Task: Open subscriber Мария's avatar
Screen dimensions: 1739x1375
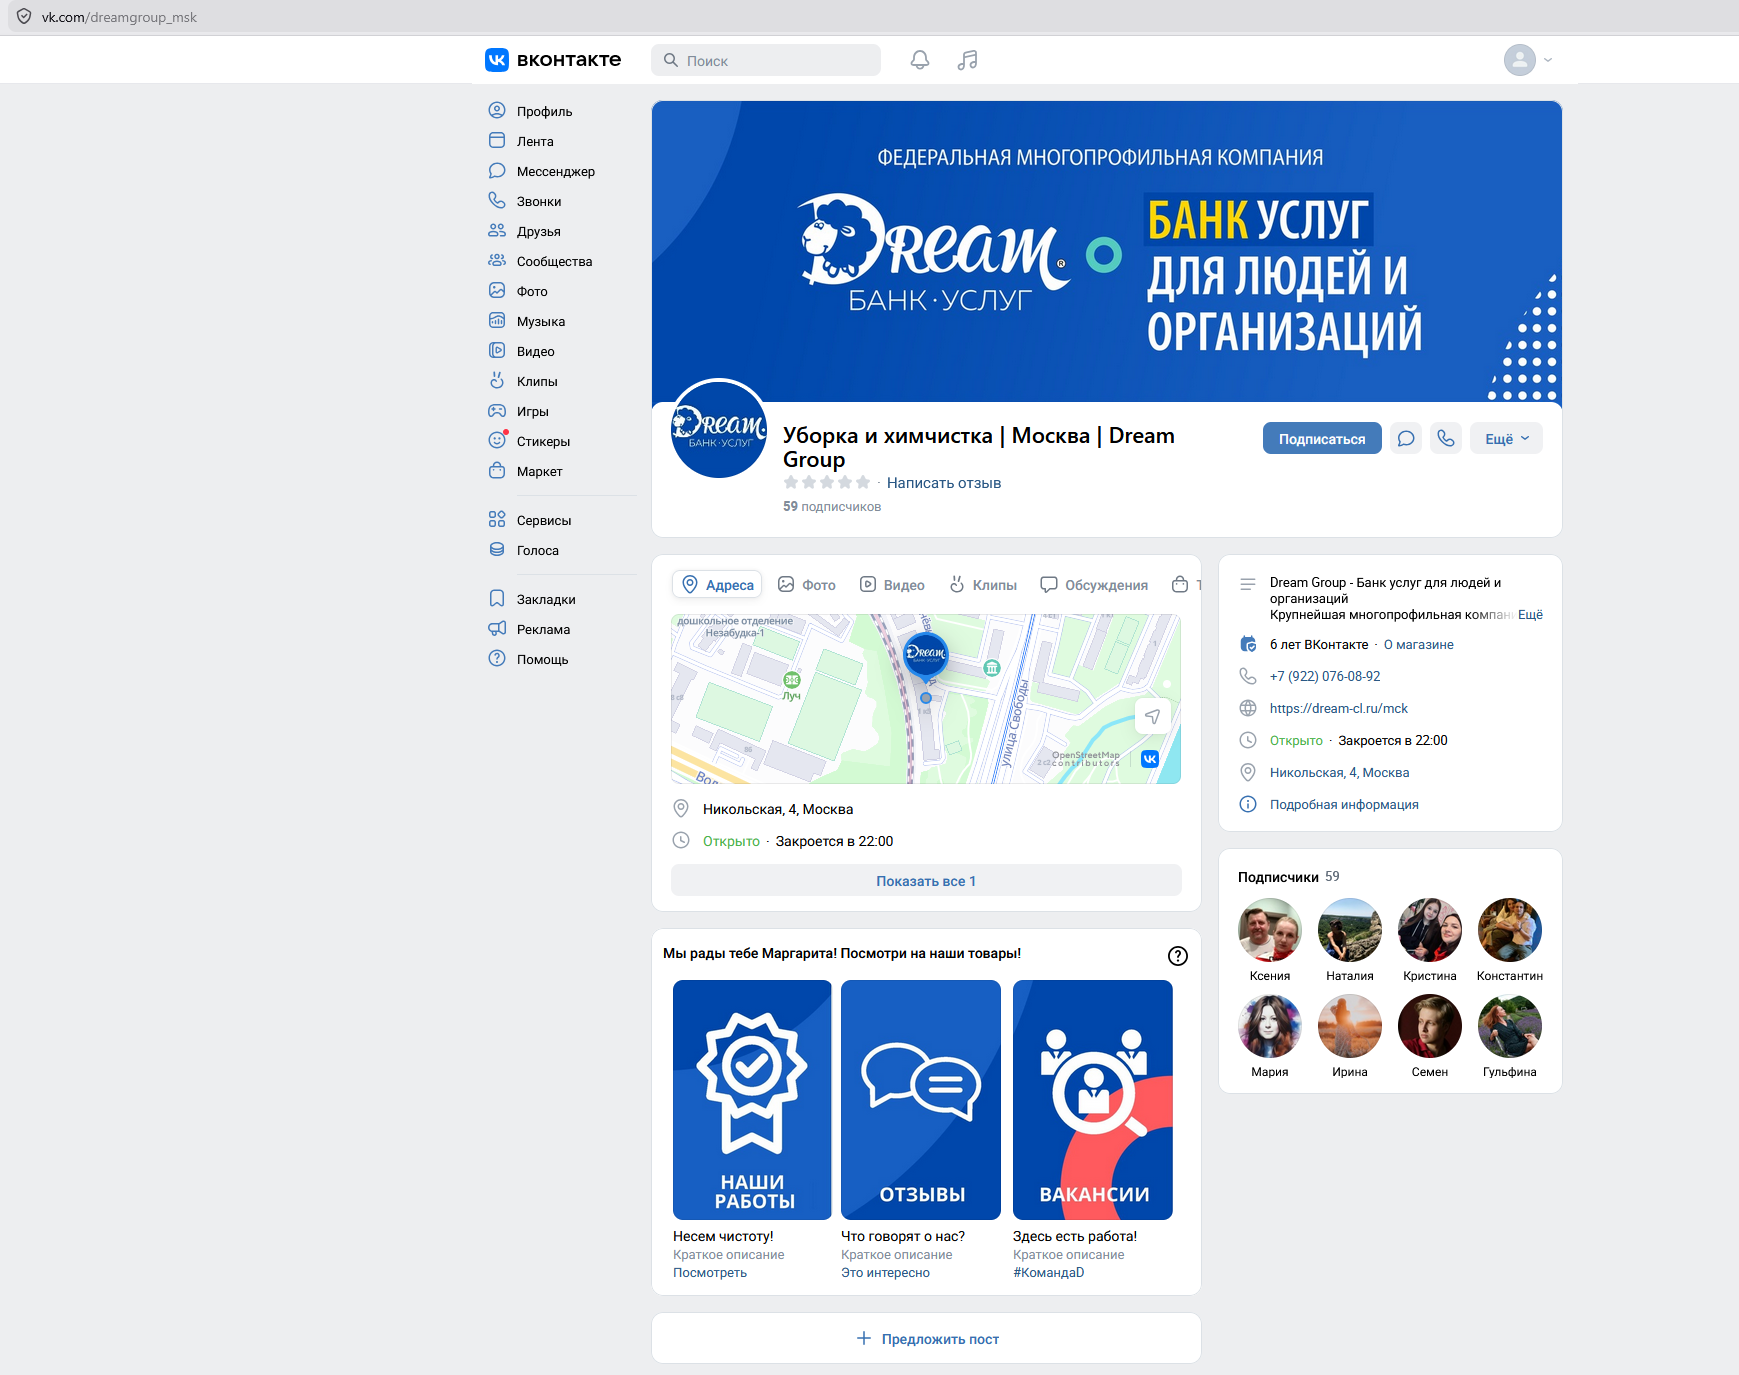Action: 1270,1025
